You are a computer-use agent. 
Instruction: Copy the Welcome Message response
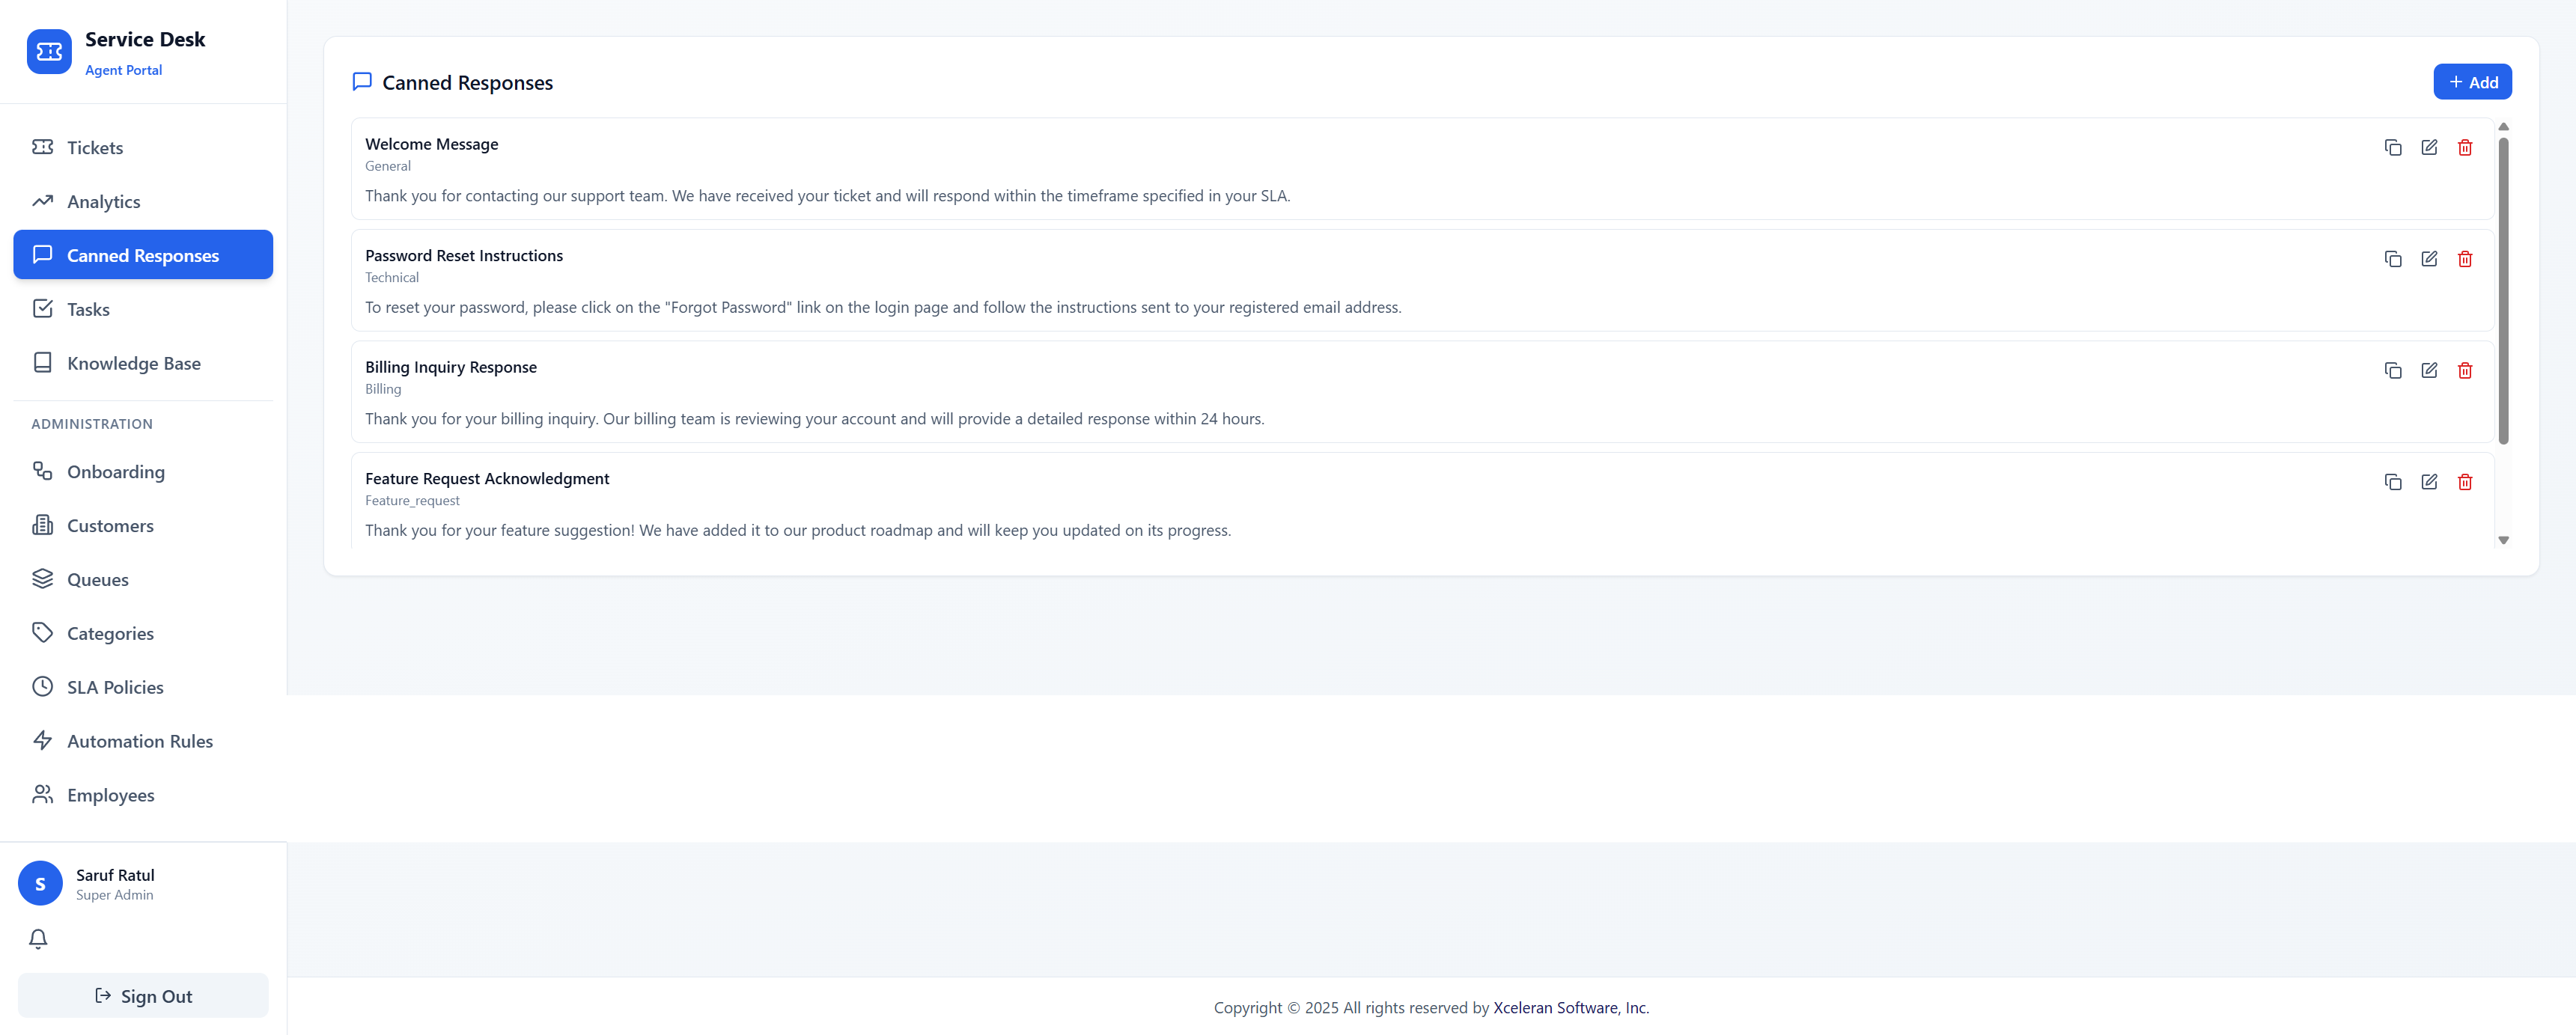point(2392,148)
